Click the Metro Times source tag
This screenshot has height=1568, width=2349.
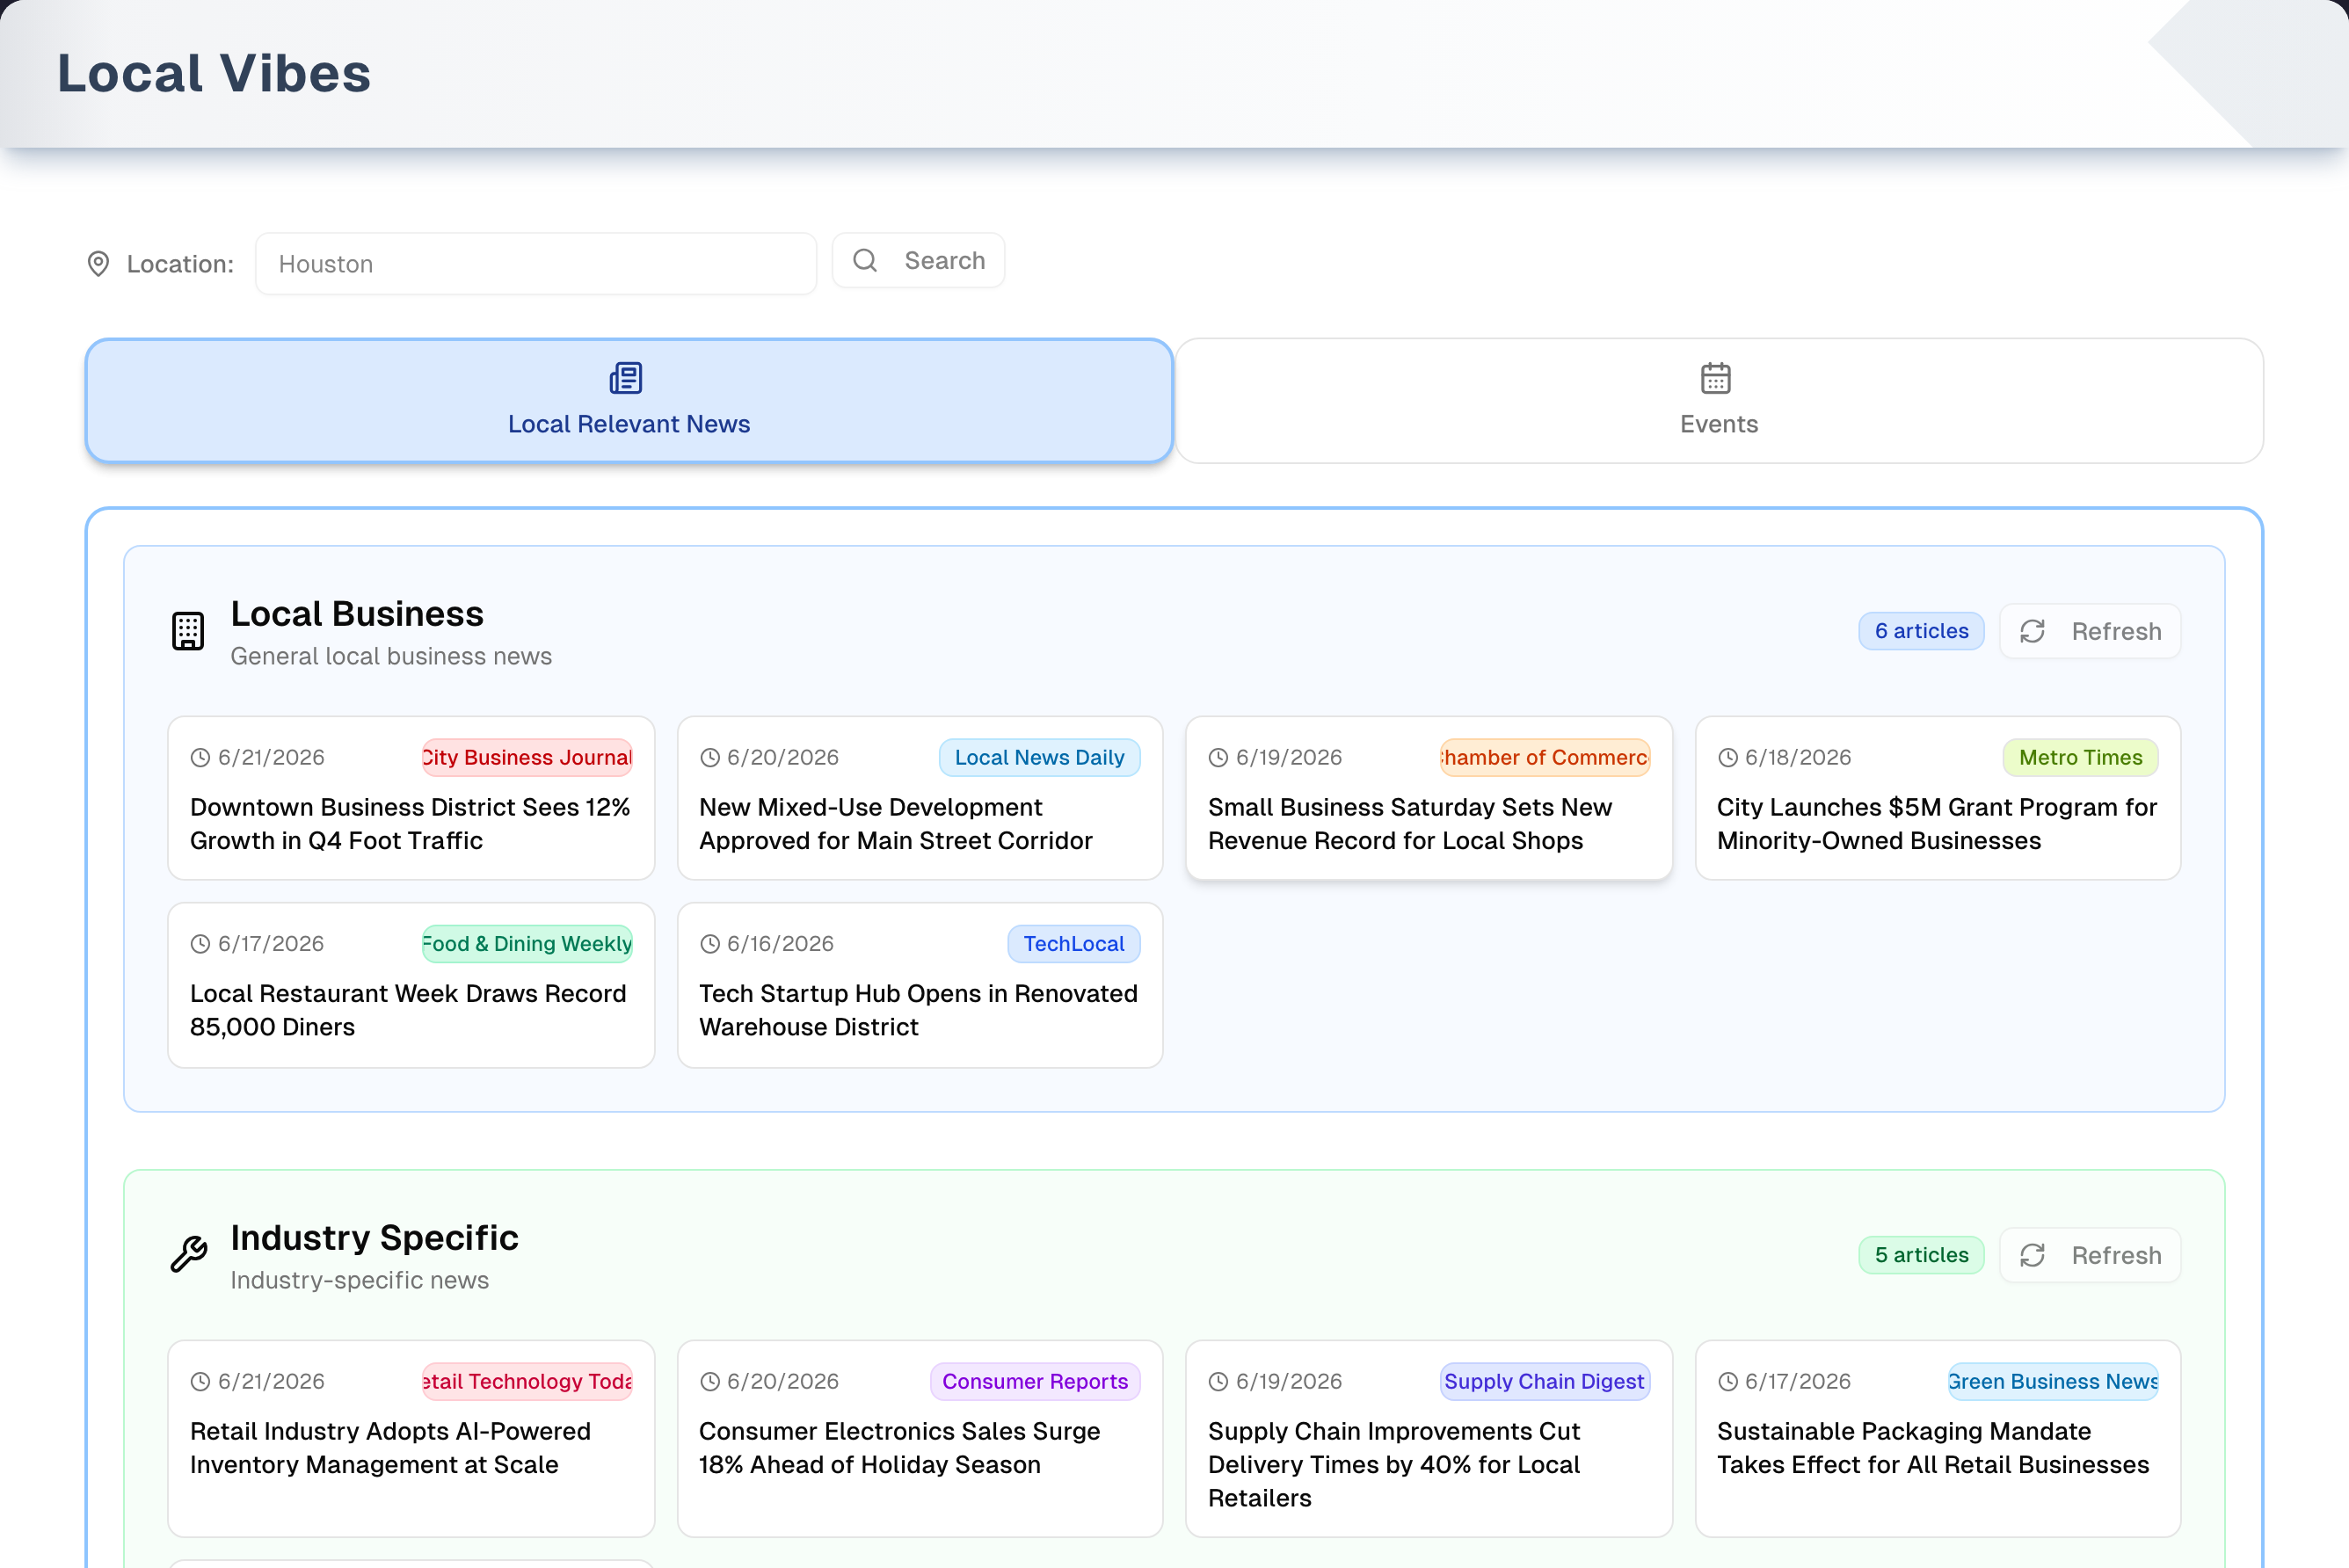pos(2080,758)
